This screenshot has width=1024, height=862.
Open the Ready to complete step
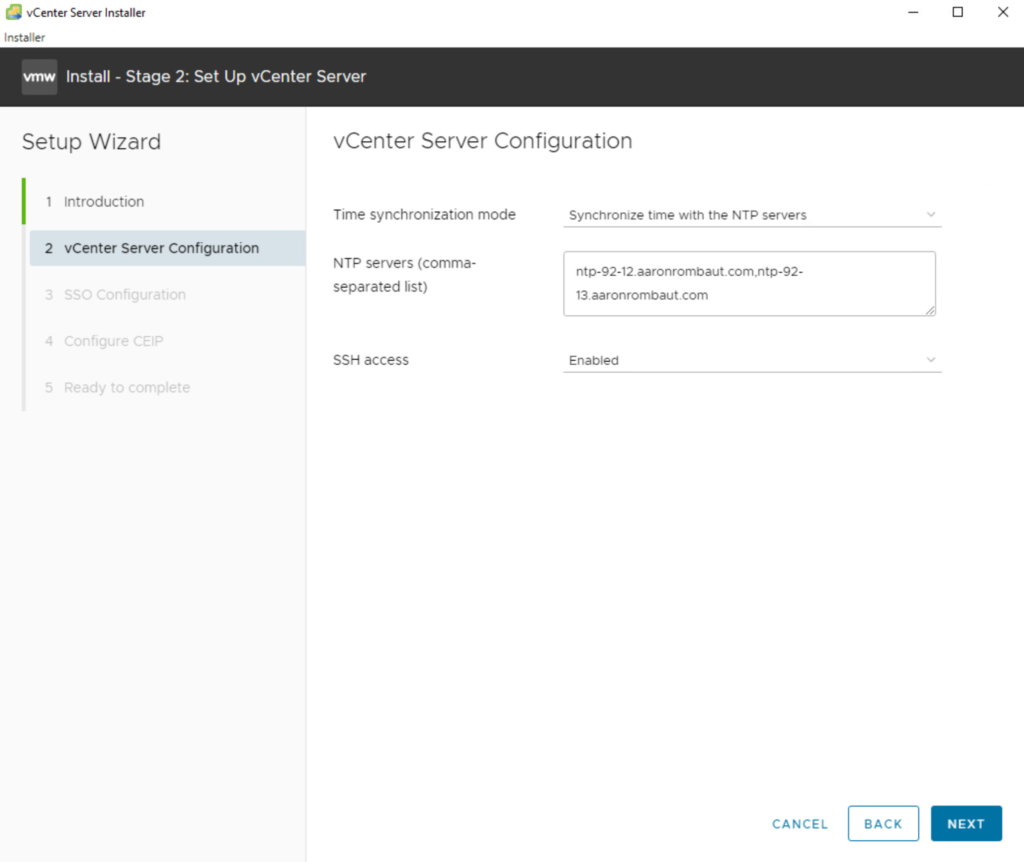click(x=126, y=388)
